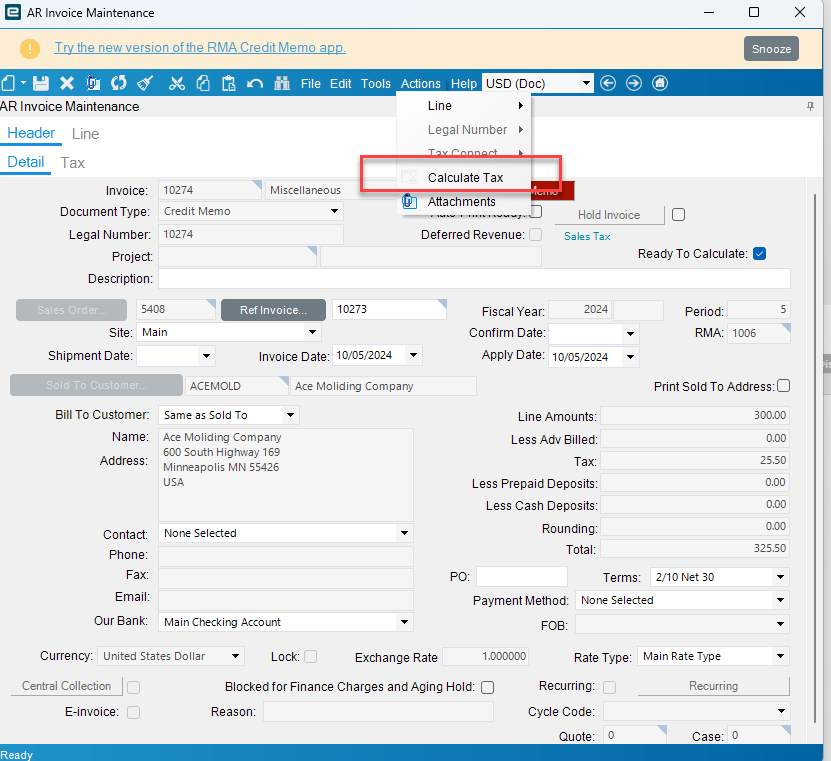This screenshot has height=761, width=831.
Task: Click the Search binoculars icon
Action: coord(281,83)
